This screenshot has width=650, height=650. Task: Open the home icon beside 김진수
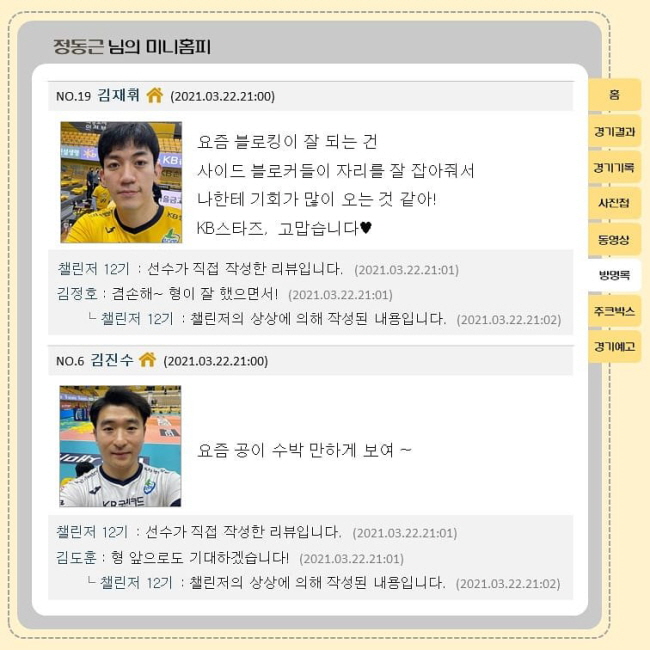tap(148, 359)
